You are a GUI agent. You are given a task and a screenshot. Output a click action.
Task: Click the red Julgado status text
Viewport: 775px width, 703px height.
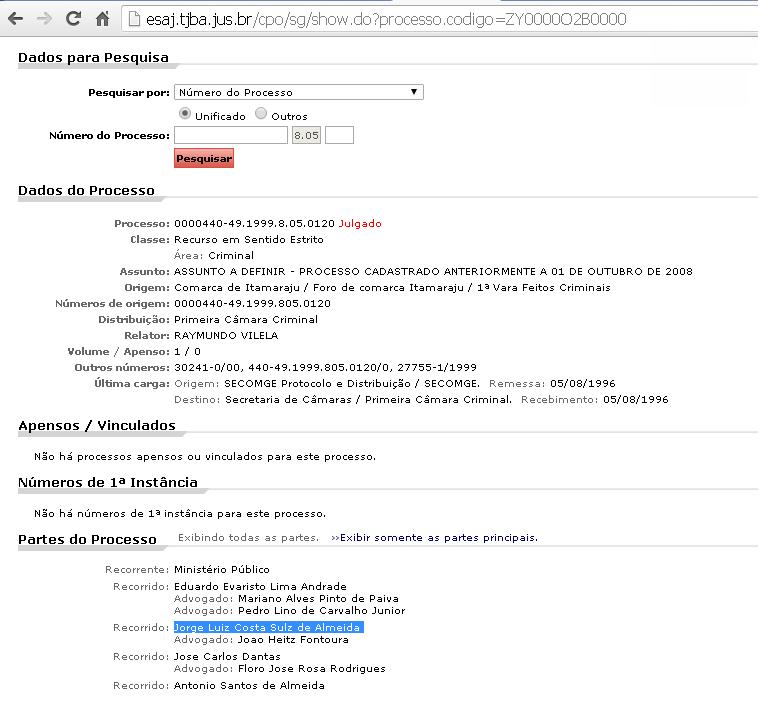tap(360, 223)
